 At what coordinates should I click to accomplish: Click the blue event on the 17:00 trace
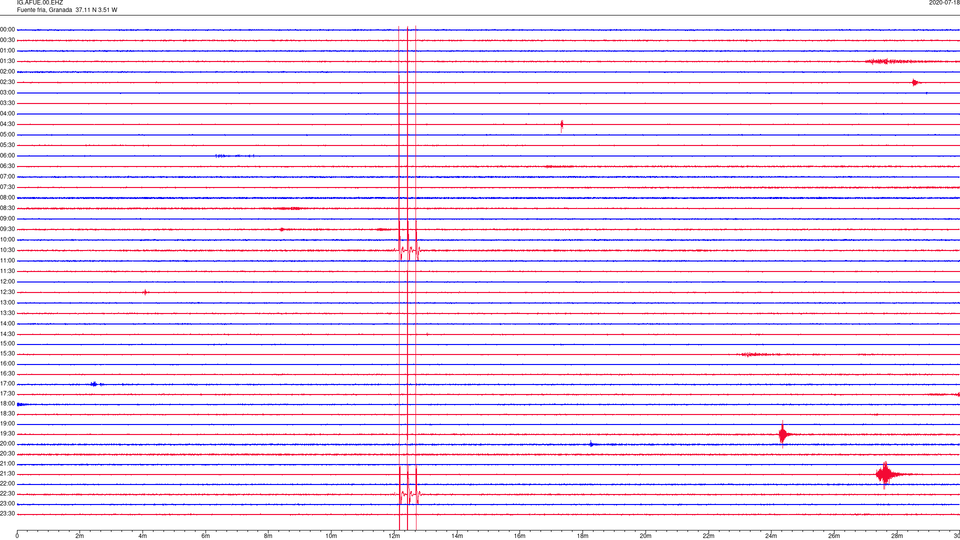coord(95,384)
